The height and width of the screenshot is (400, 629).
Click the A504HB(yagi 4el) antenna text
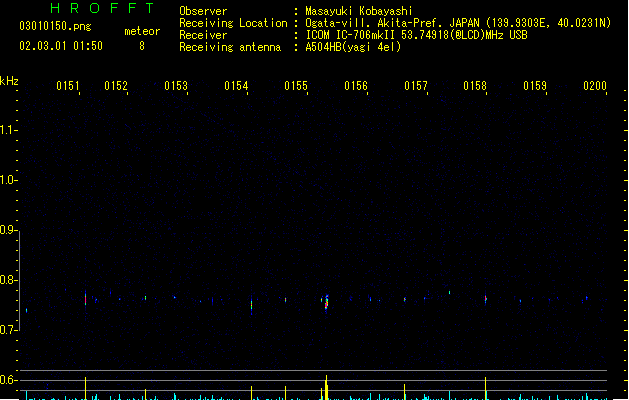353,47
